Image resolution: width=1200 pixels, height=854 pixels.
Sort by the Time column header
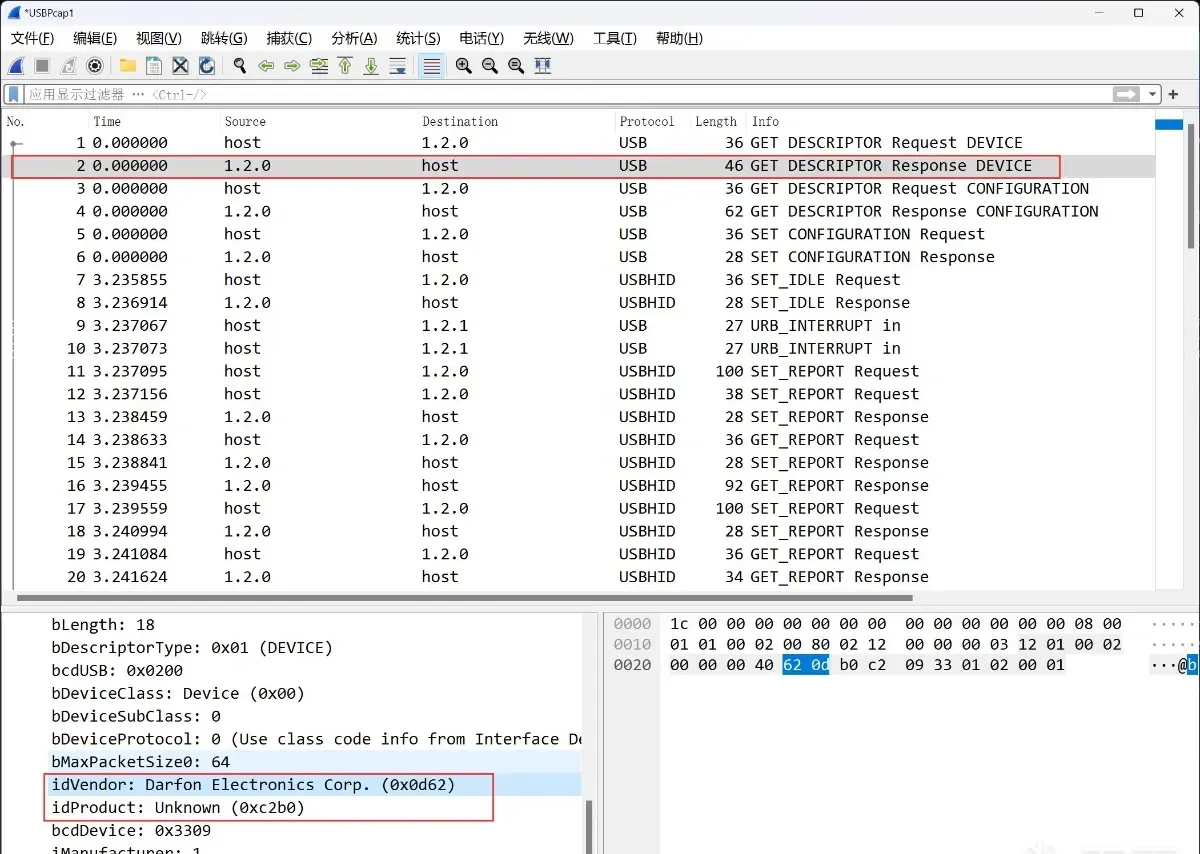[154, 121]
